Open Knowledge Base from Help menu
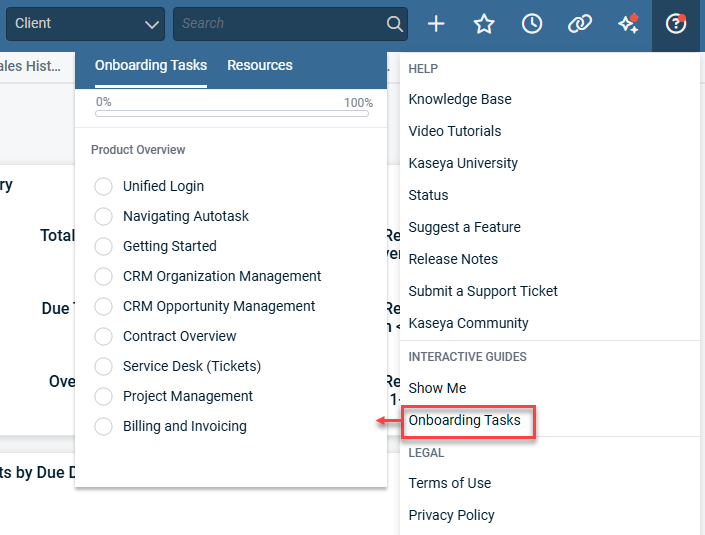The width and height of the screenshot is (705, 535). pos(459,99)
